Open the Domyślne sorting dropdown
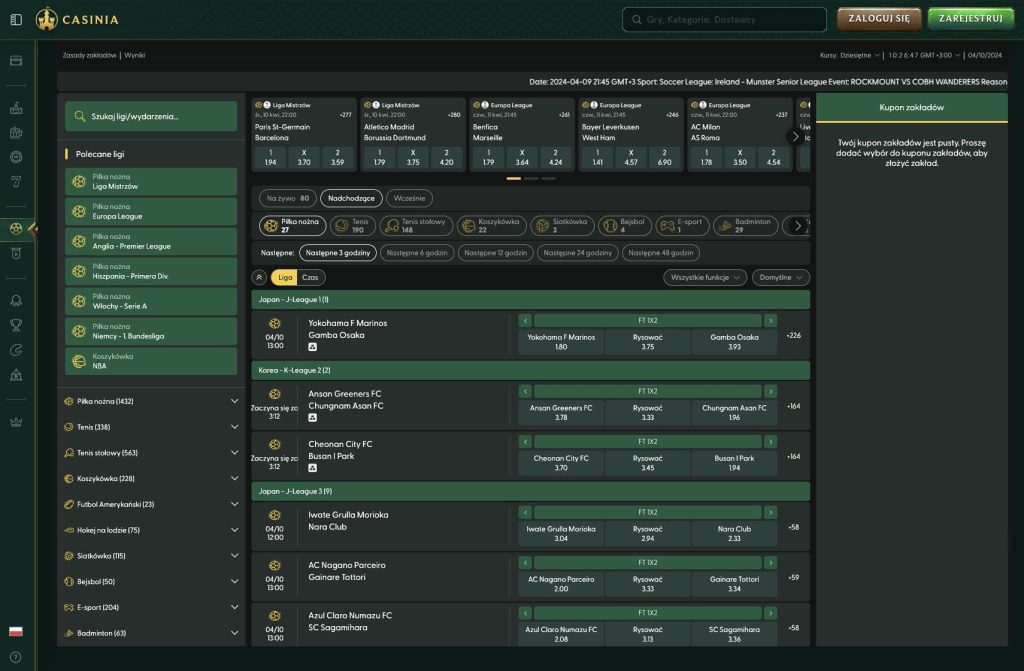The width and height of the screenshot is (1024, 671). coord(781,278)
